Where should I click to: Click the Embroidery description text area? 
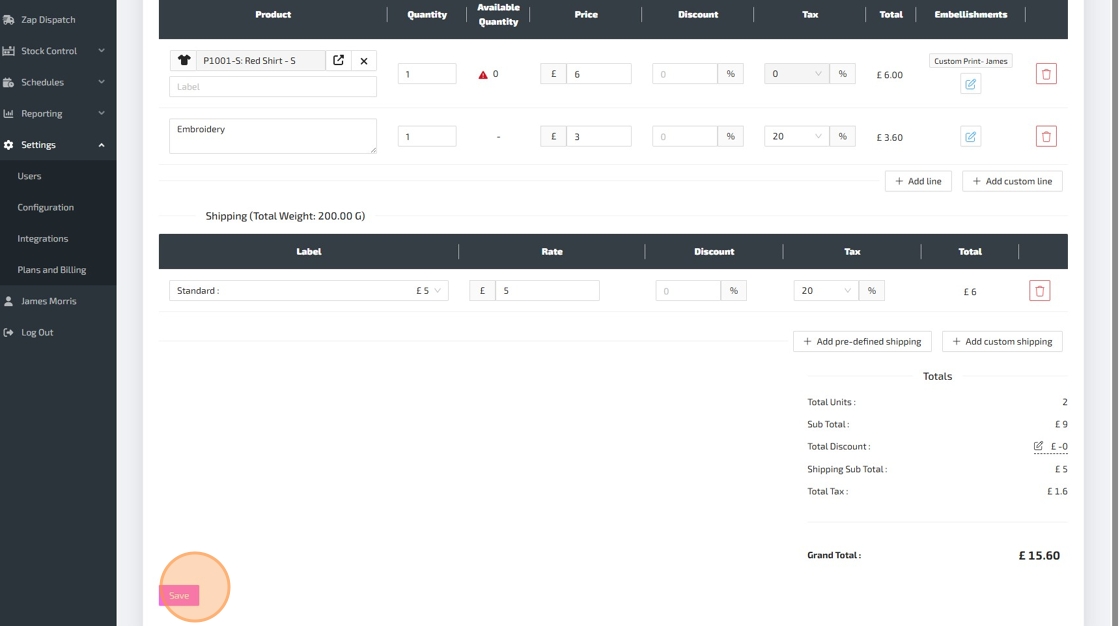point(273,136)
